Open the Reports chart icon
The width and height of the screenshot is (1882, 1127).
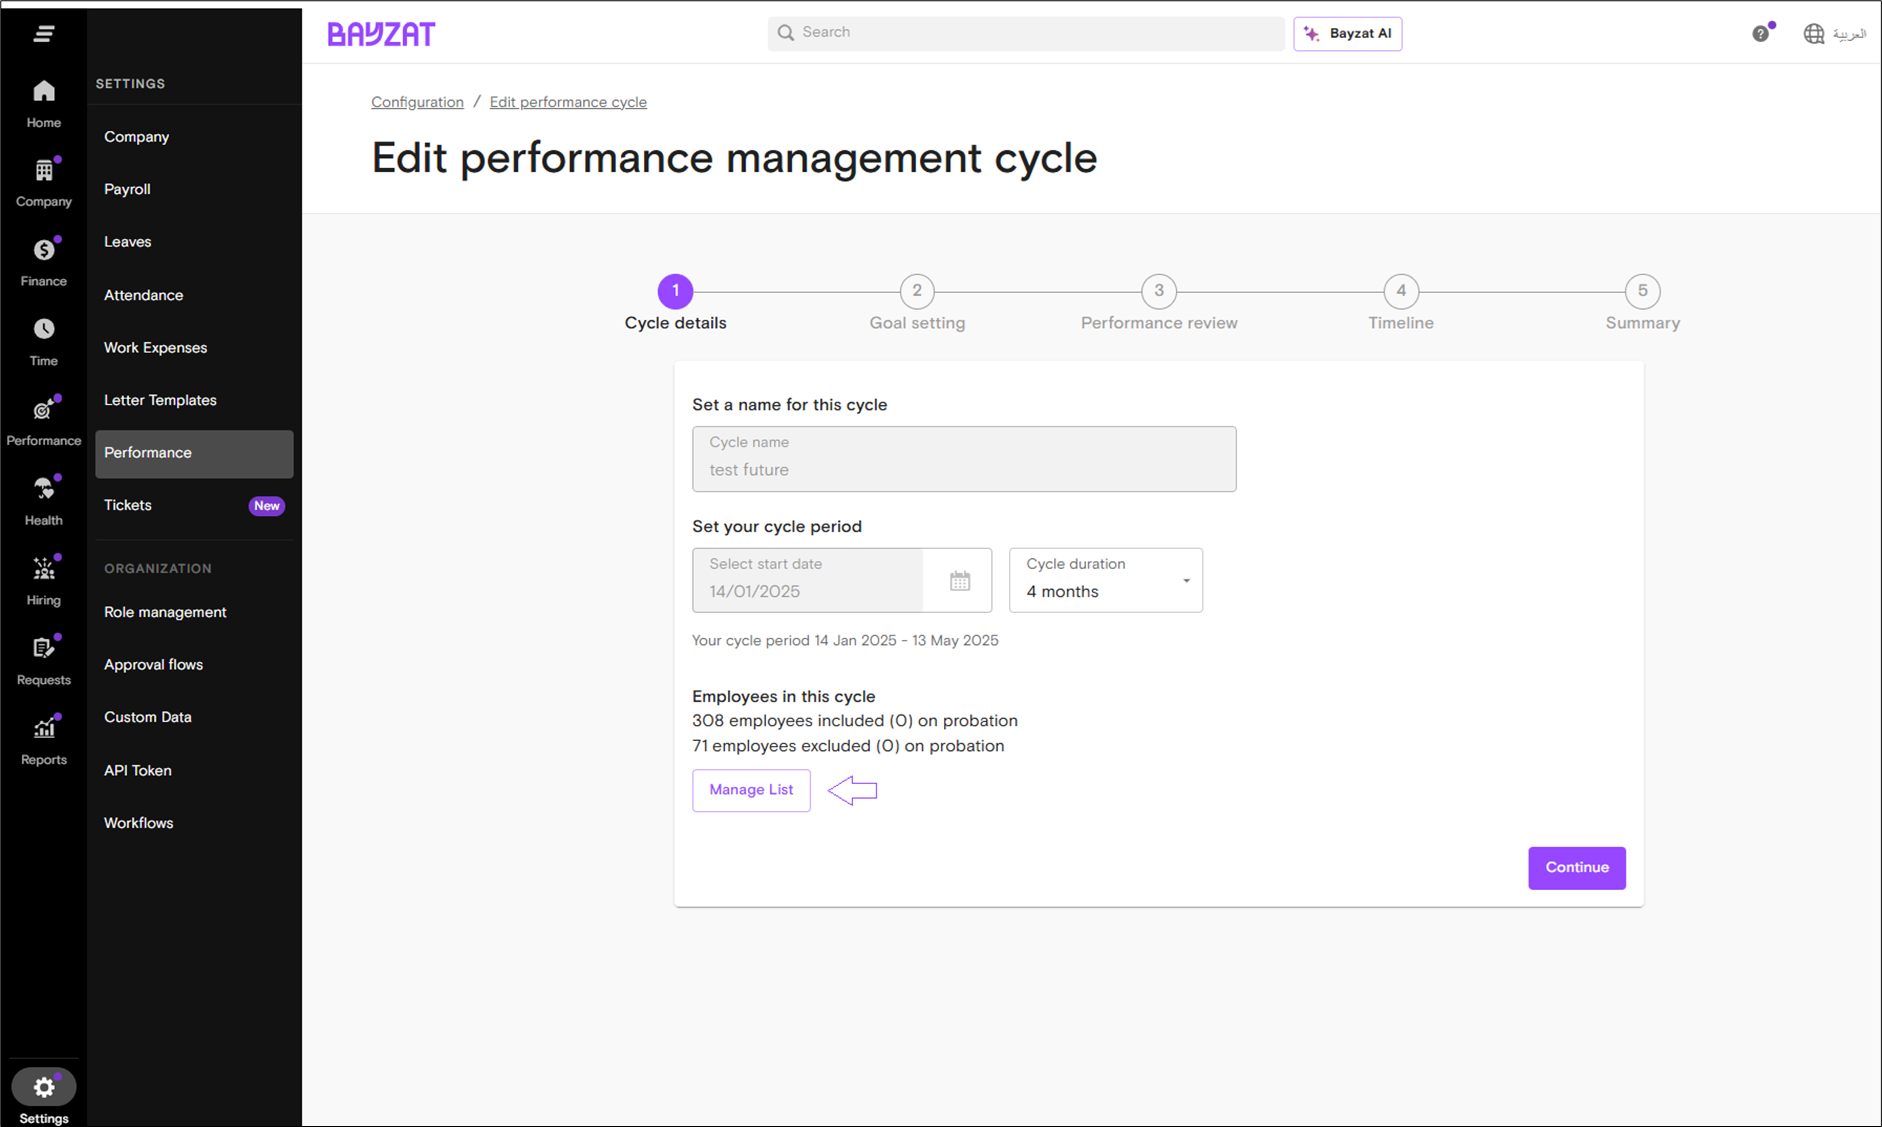coord(43,729)
